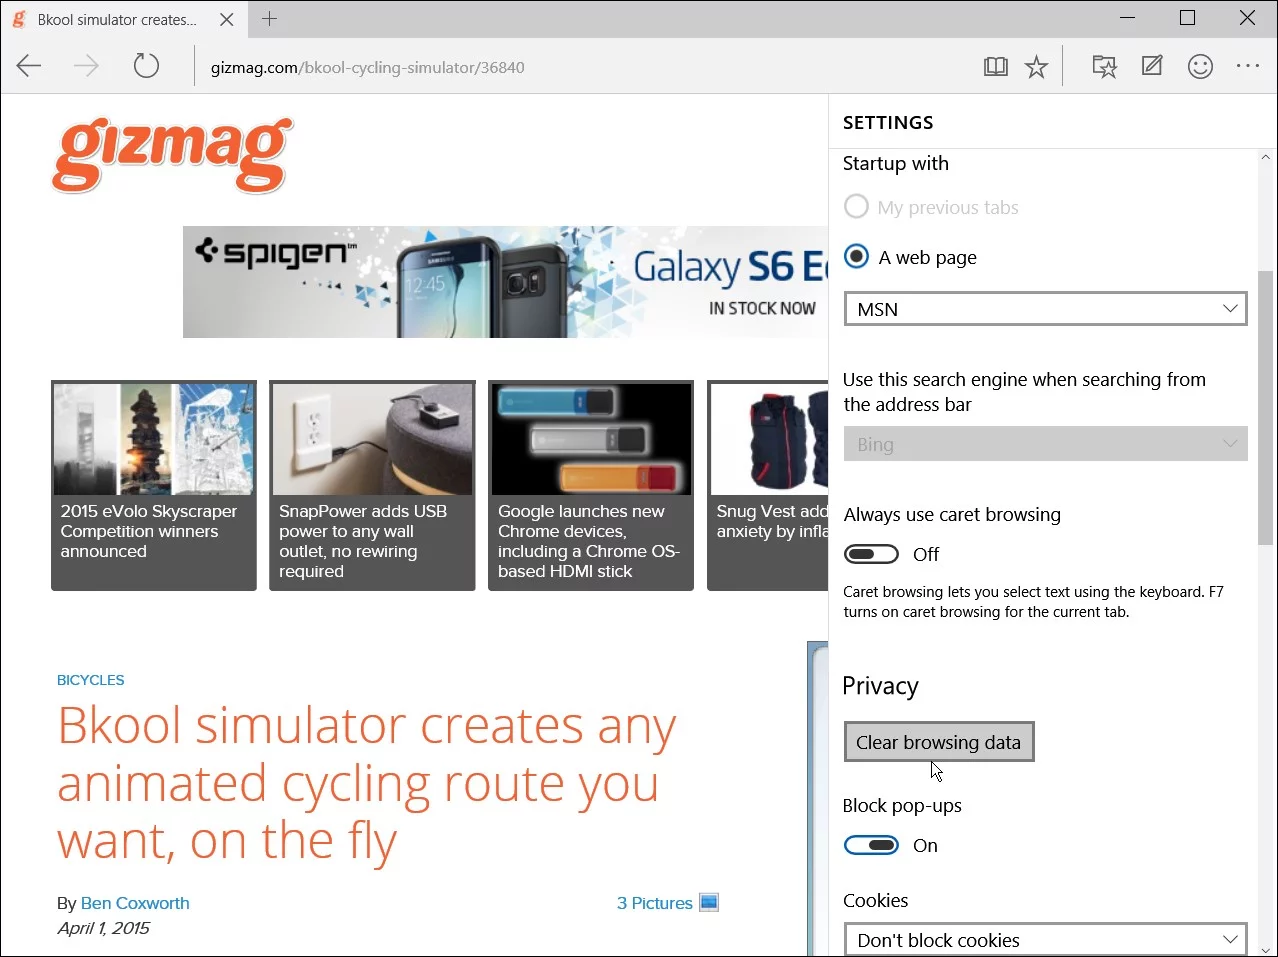The height and width of the screenshot is (957, 1278).
Task: Toggle off Block pop-ups
Action: pos(871,845)
